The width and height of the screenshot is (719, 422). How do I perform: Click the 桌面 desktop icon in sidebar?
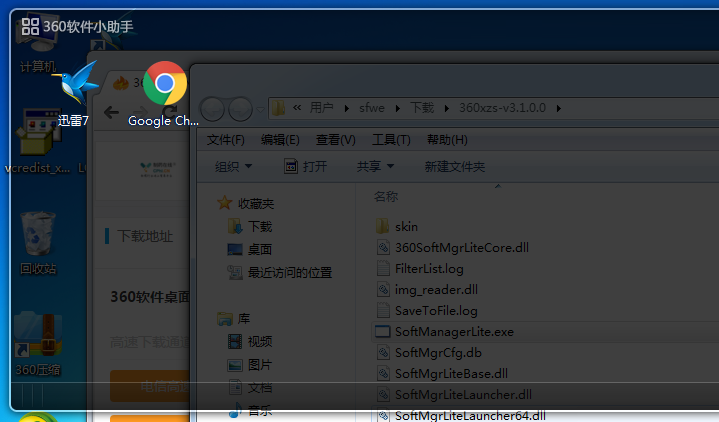point(235,249)
